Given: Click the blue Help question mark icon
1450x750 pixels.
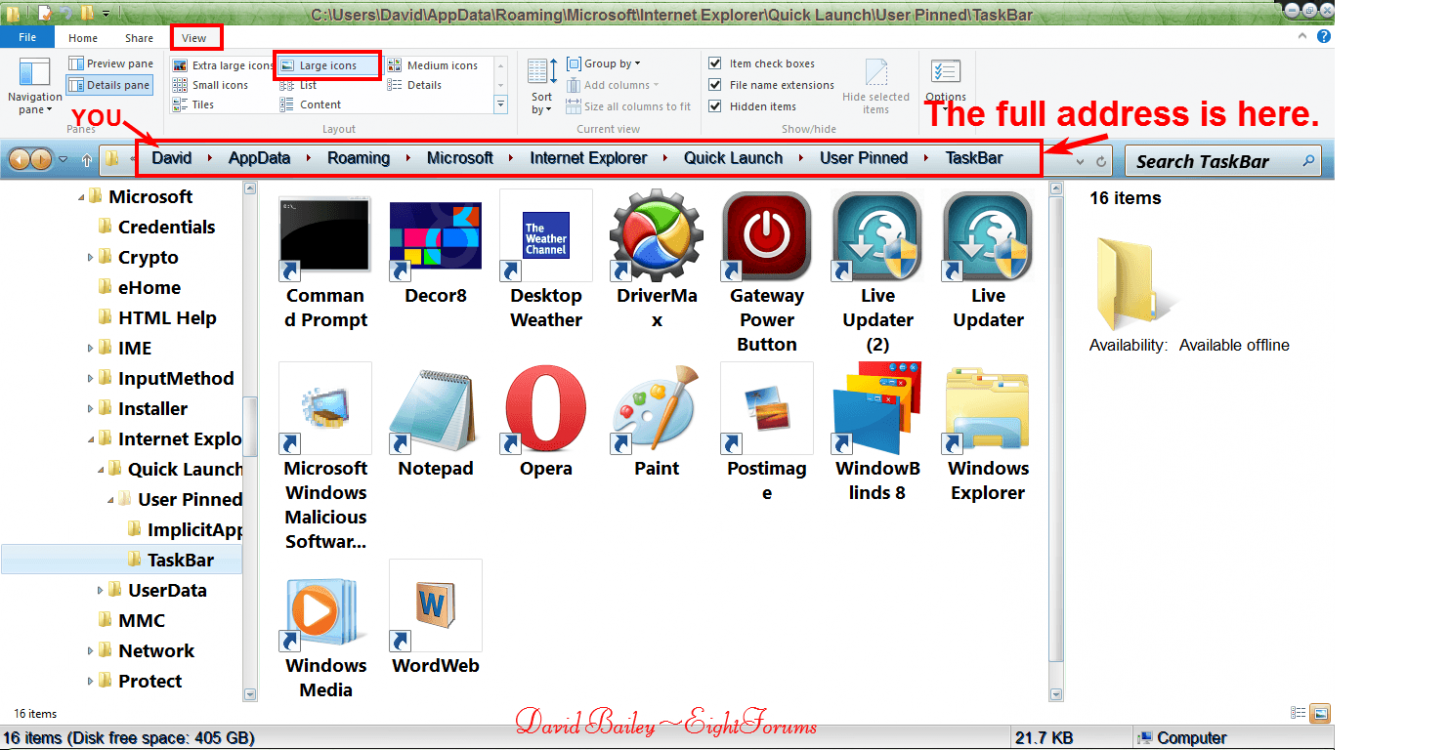Looking at the screenshot, I should pos(1324,37).
